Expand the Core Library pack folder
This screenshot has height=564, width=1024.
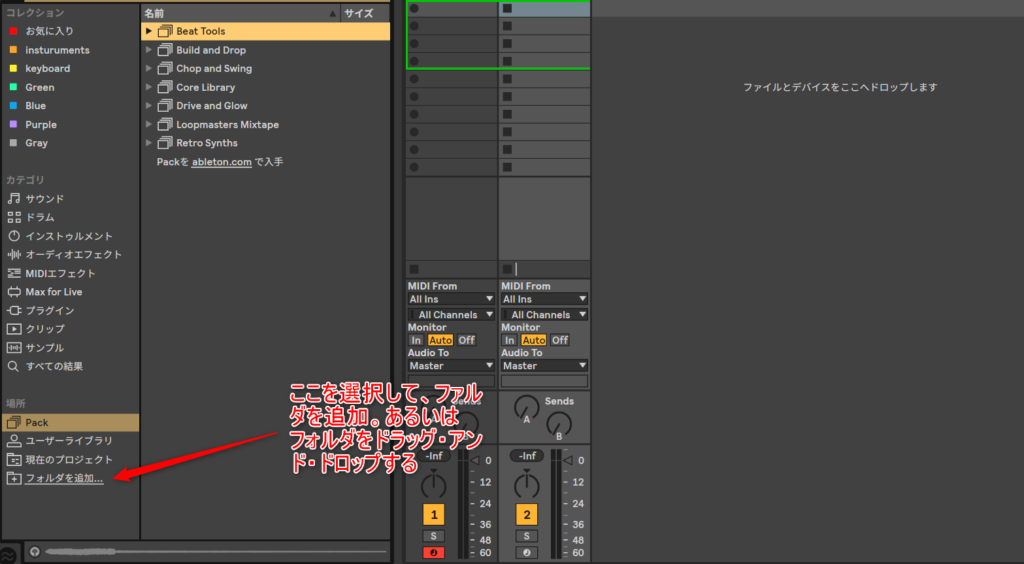149,87
